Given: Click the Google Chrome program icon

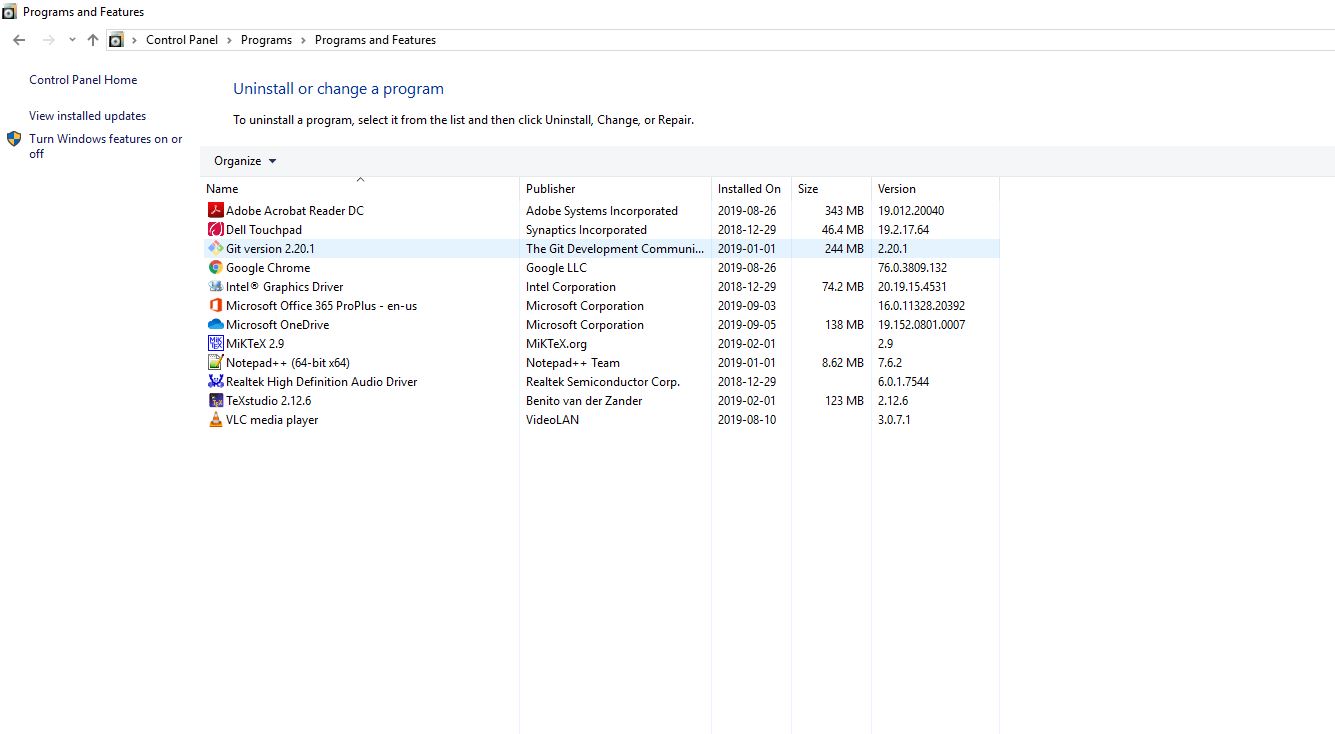Looking at the screenshot, I should click(x=215, y=267).
